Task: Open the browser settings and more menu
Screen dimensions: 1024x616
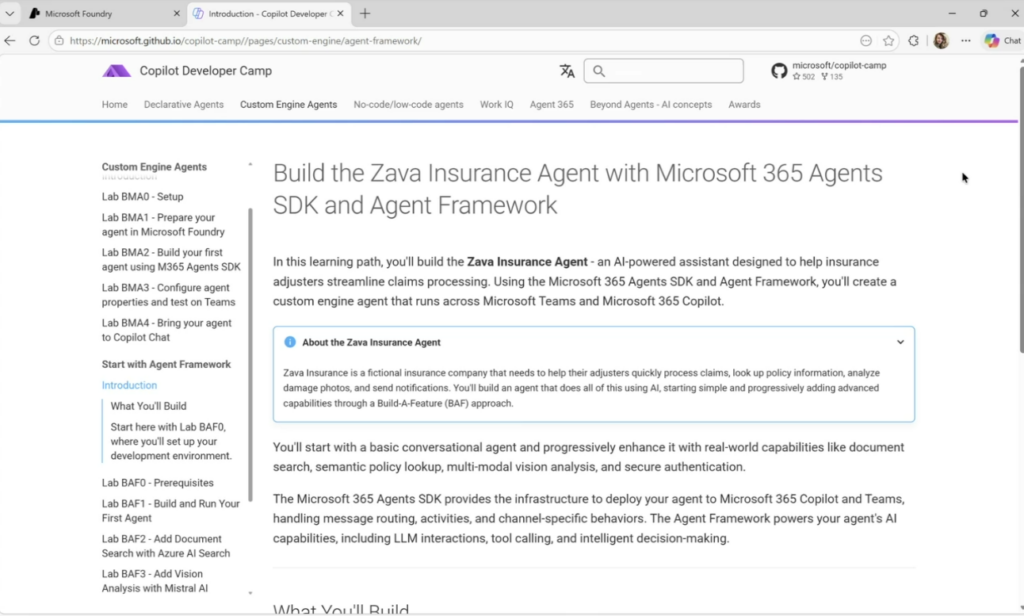Action: tap(966, 41)
